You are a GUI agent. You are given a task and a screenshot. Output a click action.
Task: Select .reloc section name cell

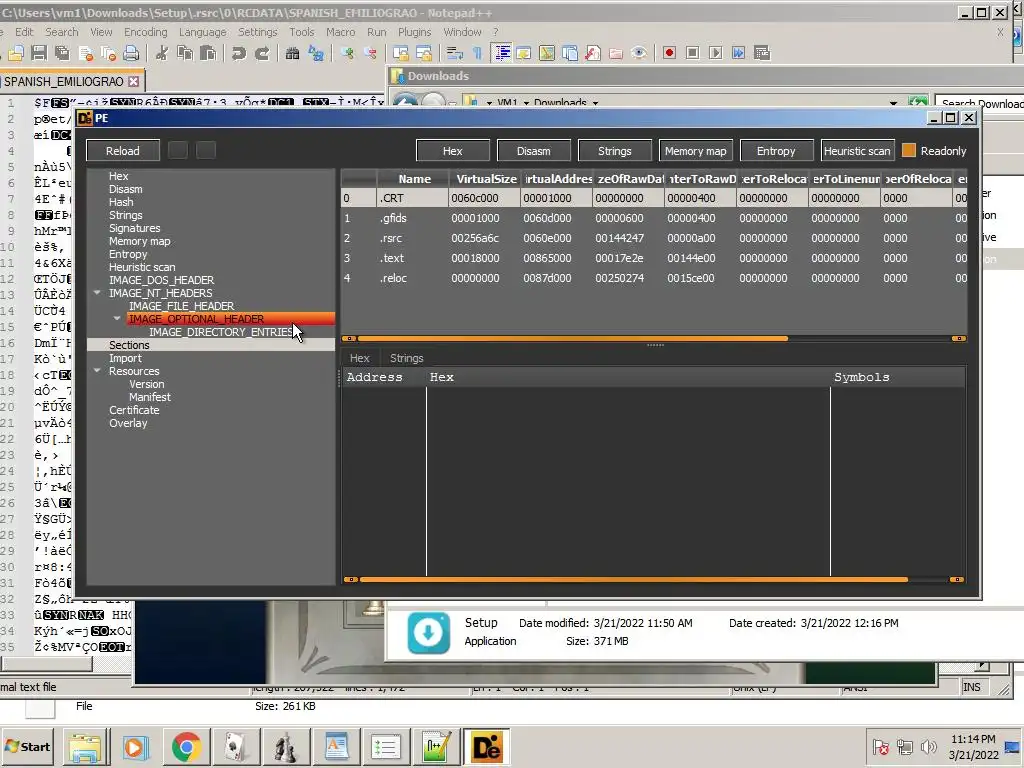(412, 278)
